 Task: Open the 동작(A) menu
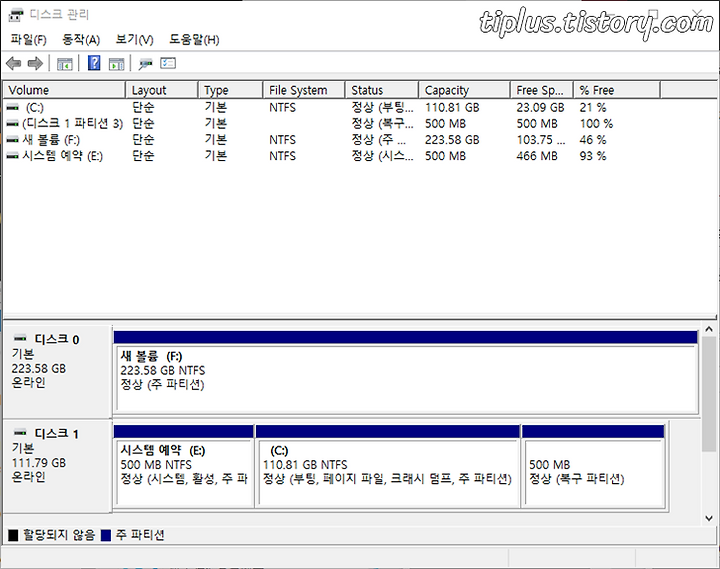[81, 40]
